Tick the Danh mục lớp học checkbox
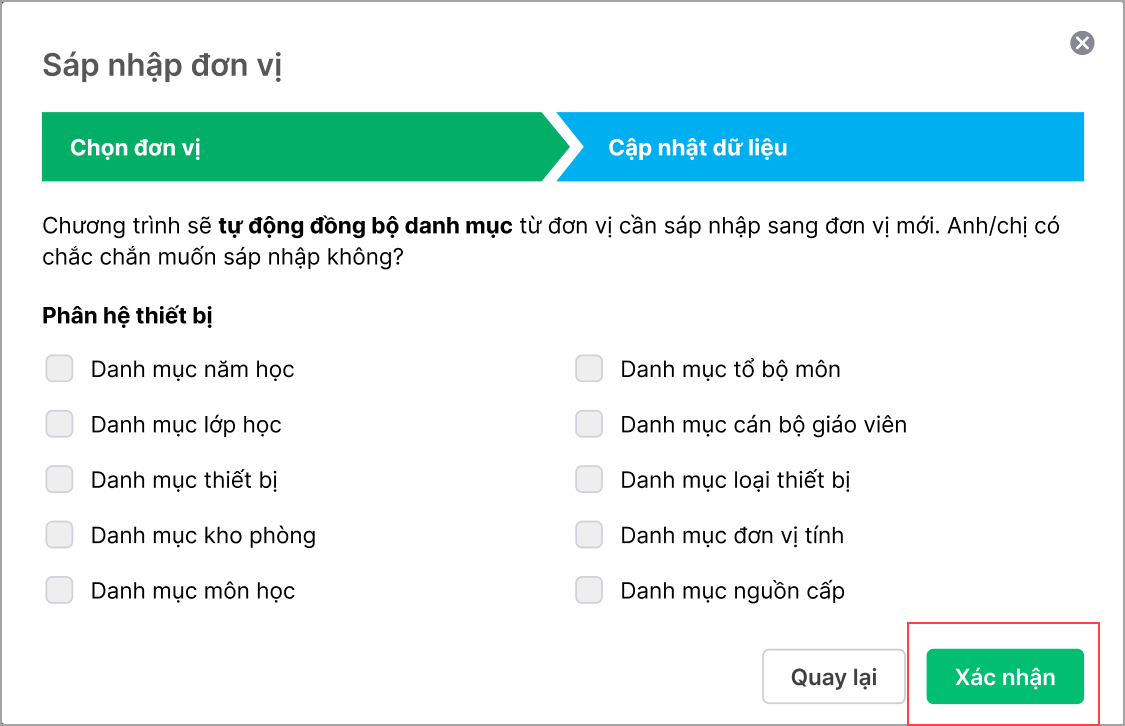The image size is (1125, 726). (60, 424)
